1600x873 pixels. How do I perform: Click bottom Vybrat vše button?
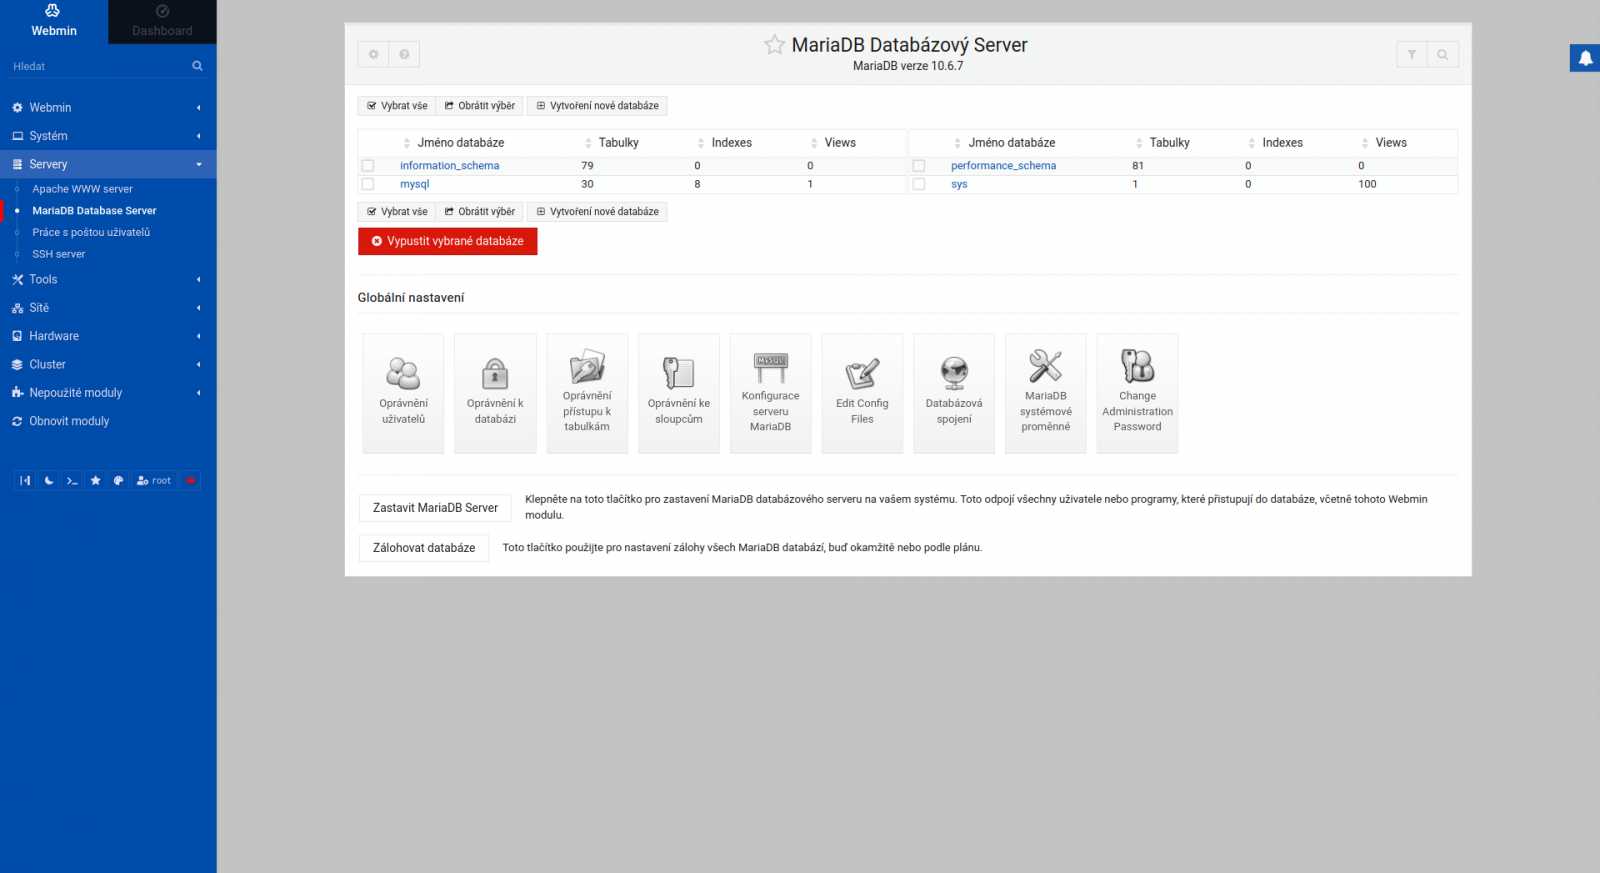click(x=397, y=212)
